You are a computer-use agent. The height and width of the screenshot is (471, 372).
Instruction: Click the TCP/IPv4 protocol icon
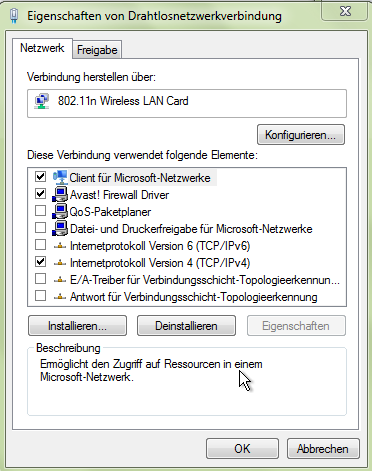point(60,263)
